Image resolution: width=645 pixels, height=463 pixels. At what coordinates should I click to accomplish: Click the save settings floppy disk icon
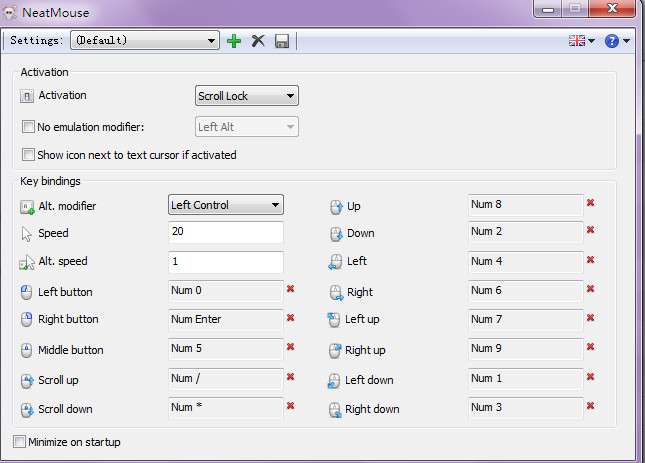[282, 41]
